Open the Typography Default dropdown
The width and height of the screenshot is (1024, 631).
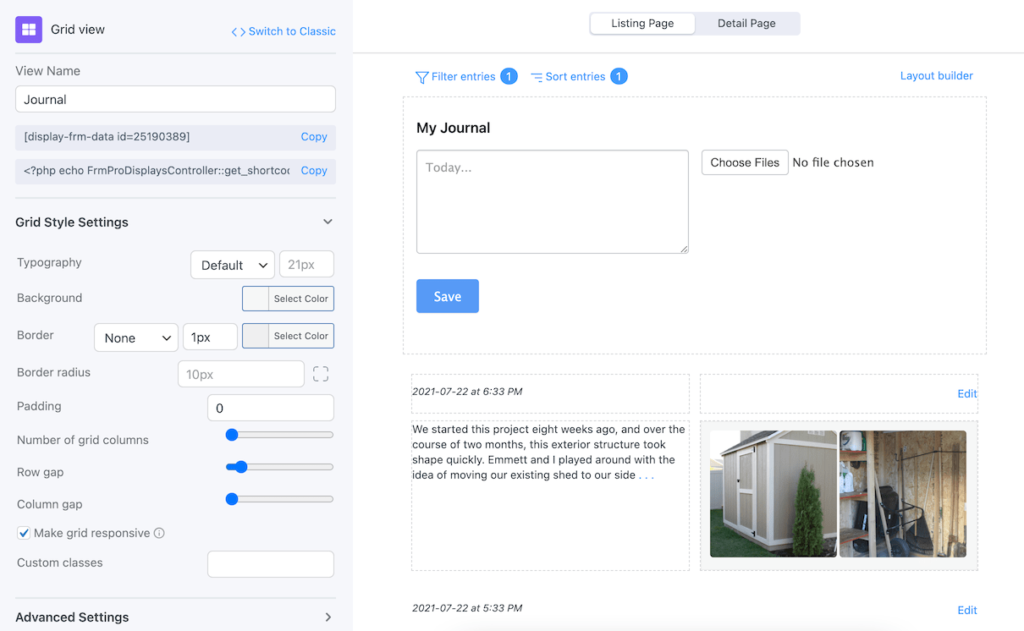tap(232, 264)
